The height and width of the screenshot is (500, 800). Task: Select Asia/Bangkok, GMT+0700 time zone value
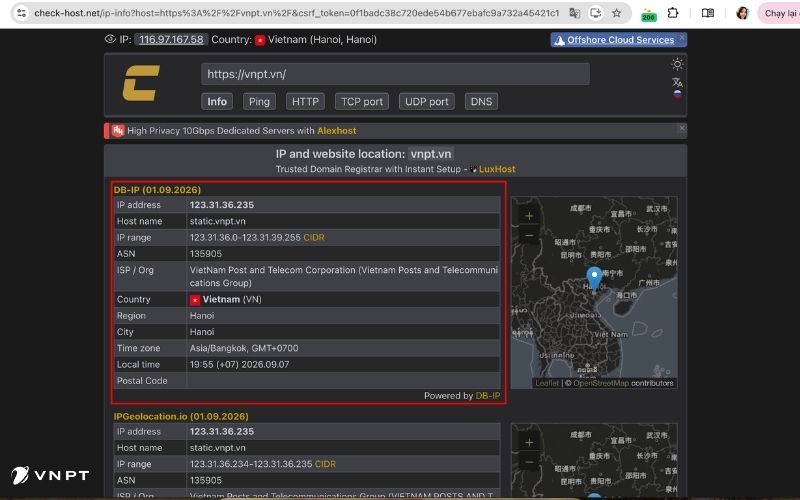point(244,348)
